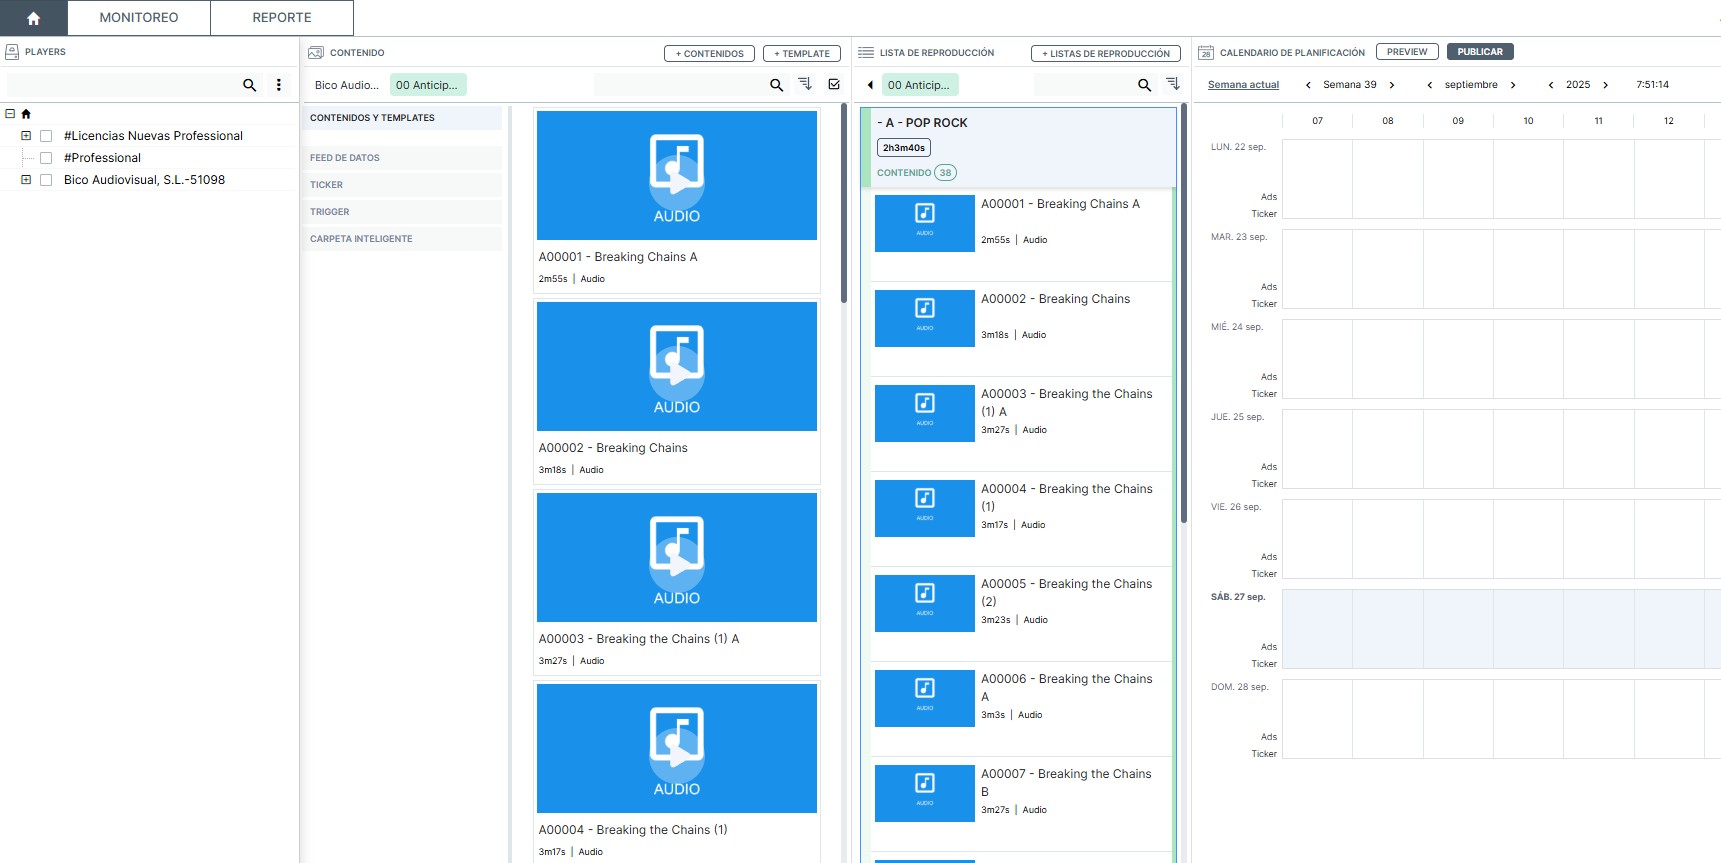Expand the Bico Audiovisual tree node
This screenshot has height=863, width=1721.
tap(26, 180)
